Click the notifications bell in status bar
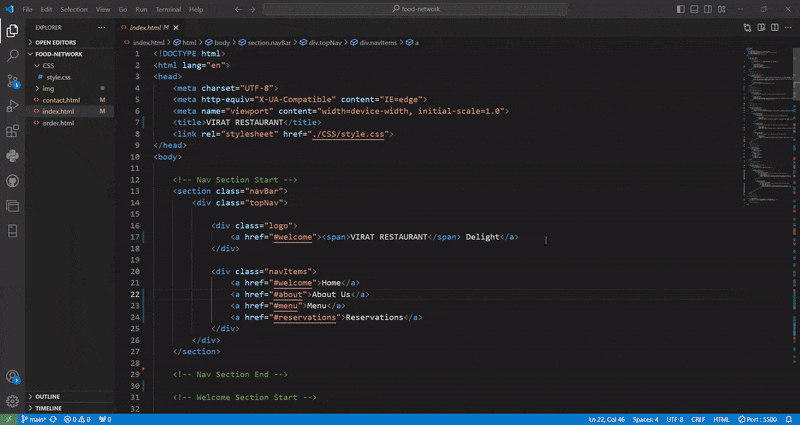 coord(789,420)
